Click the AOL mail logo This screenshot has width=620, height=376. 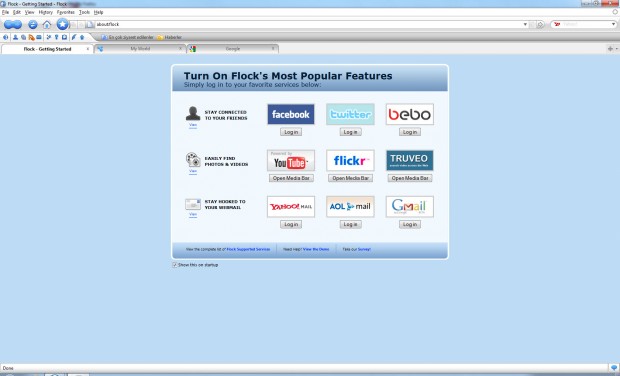click(350, 206)
